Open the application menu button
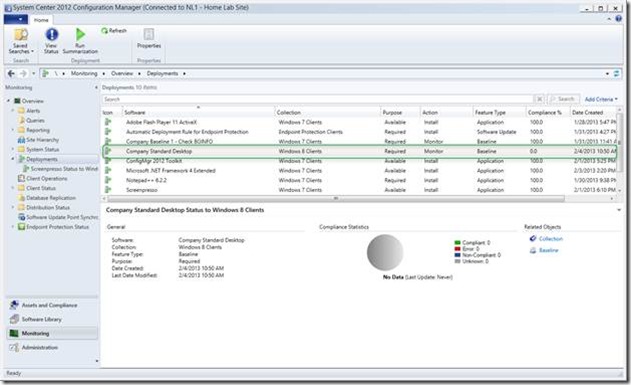The height and width of the screenshot is (385, 631). 16,19
